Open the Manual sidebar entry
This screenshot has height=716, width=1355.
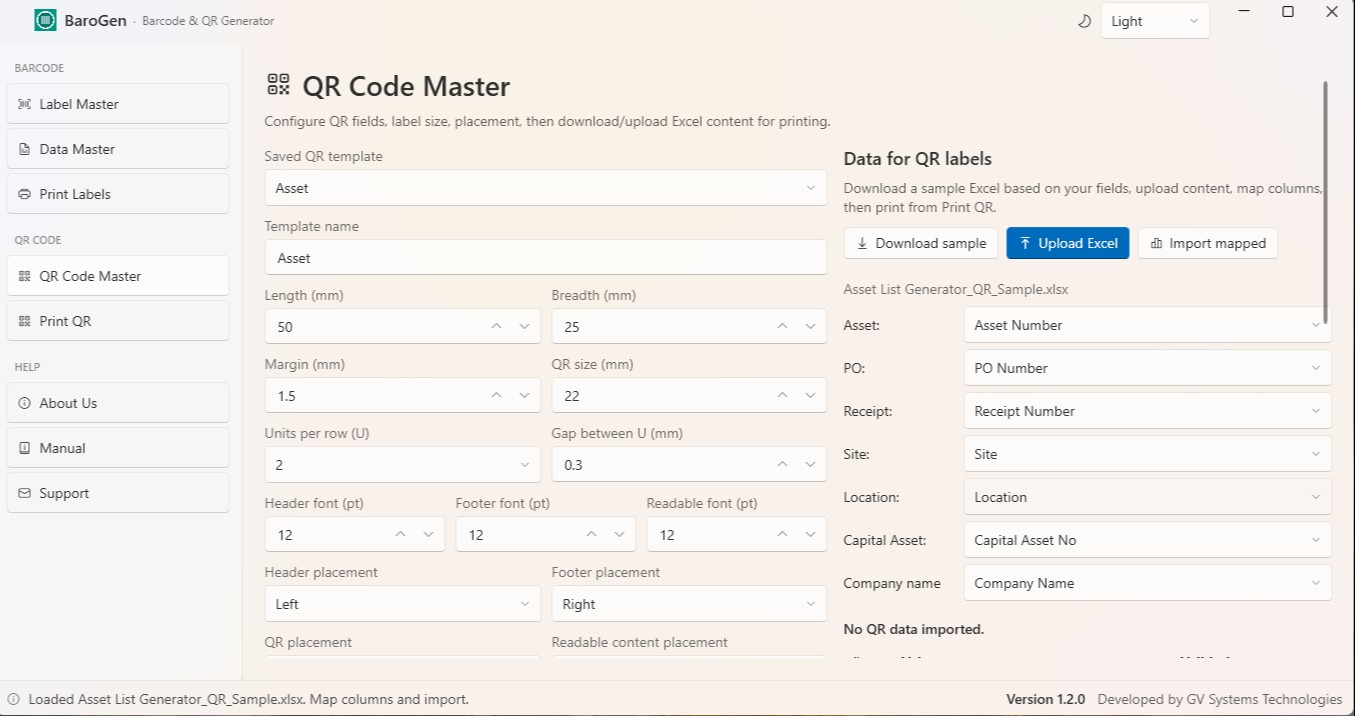click(x=118, y=448)
